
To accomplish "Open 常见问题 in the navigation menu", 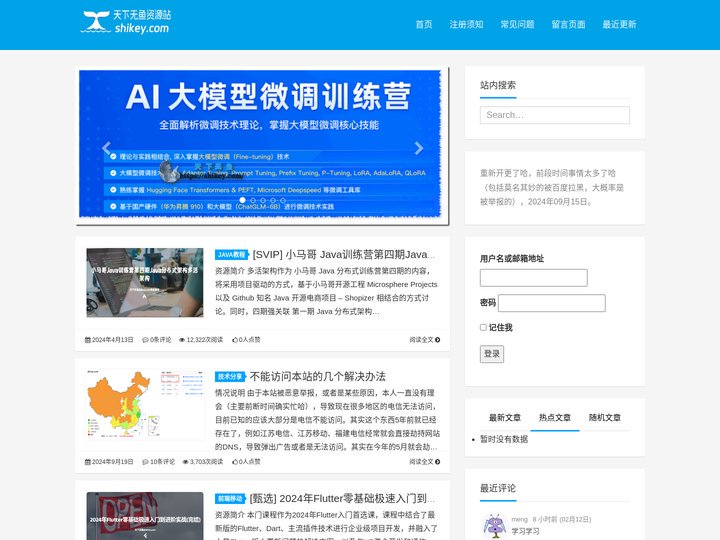I will coord(517,24).
